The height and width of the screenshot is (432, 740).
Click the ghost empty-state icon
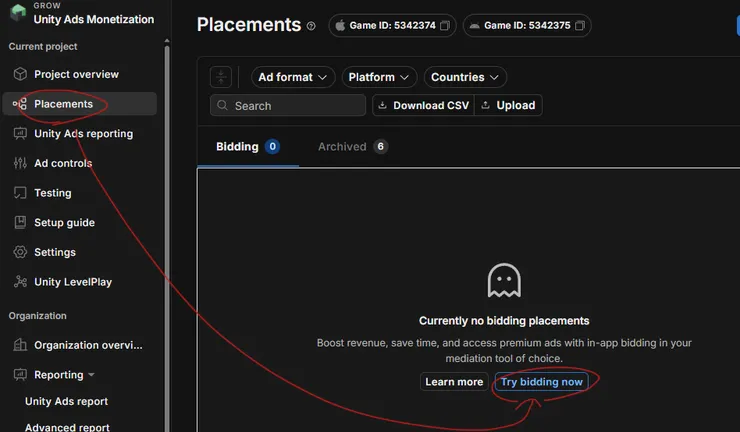[x=504, y=280]
